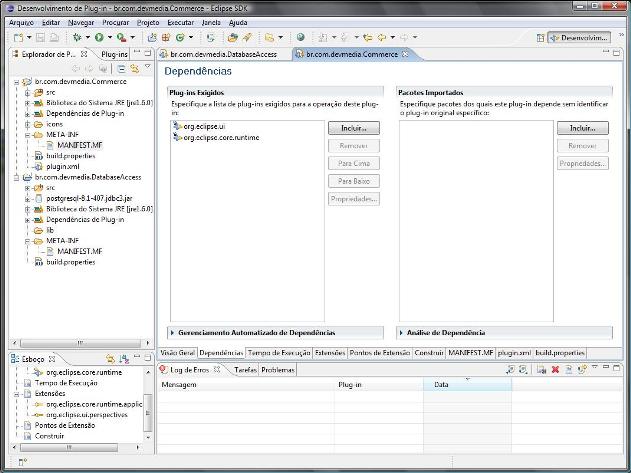The image size is (631, 473).
Task: Expand src folder under br.com.devmedia.Commerce
Action: point(27,93)
